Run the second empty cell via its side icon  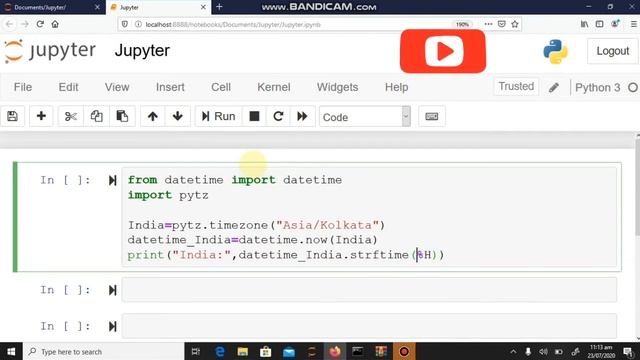pos(112,290)
